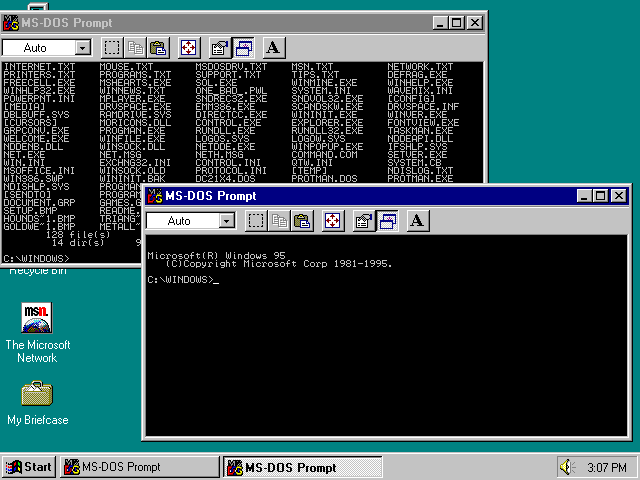Click INTERNET.TXT in directory listing
The image size is (640, 480).
pyautogui.click(x=39, y=67)
